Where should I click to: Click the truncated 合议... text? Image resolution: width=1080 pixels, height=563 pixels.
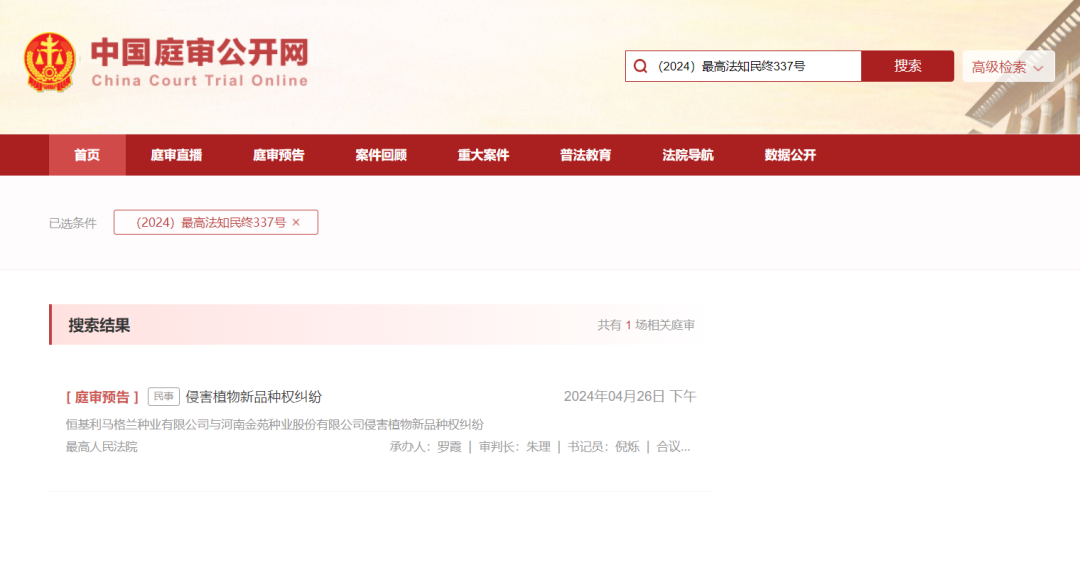tap(673, 447)
